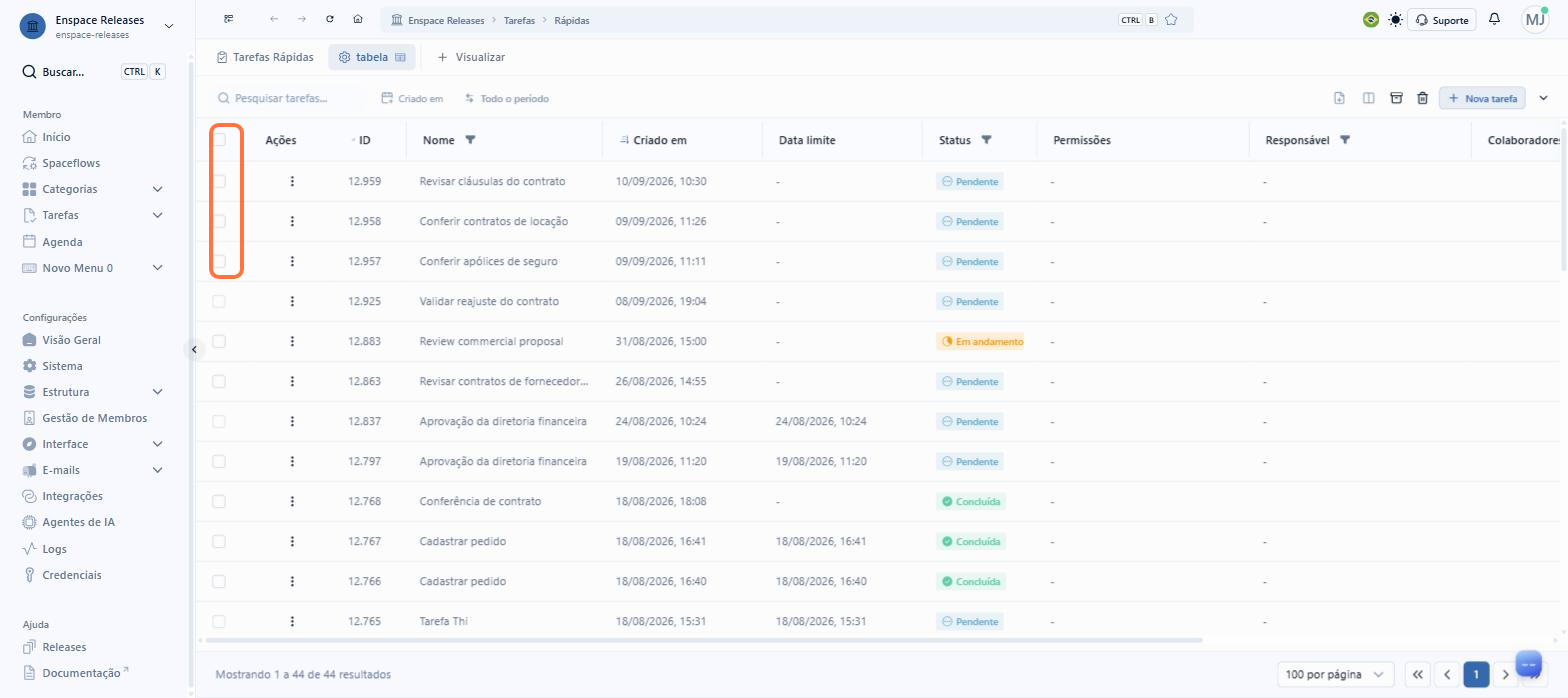
Task: Open the Buscar search box in sidebar
Action: (94, 72)
